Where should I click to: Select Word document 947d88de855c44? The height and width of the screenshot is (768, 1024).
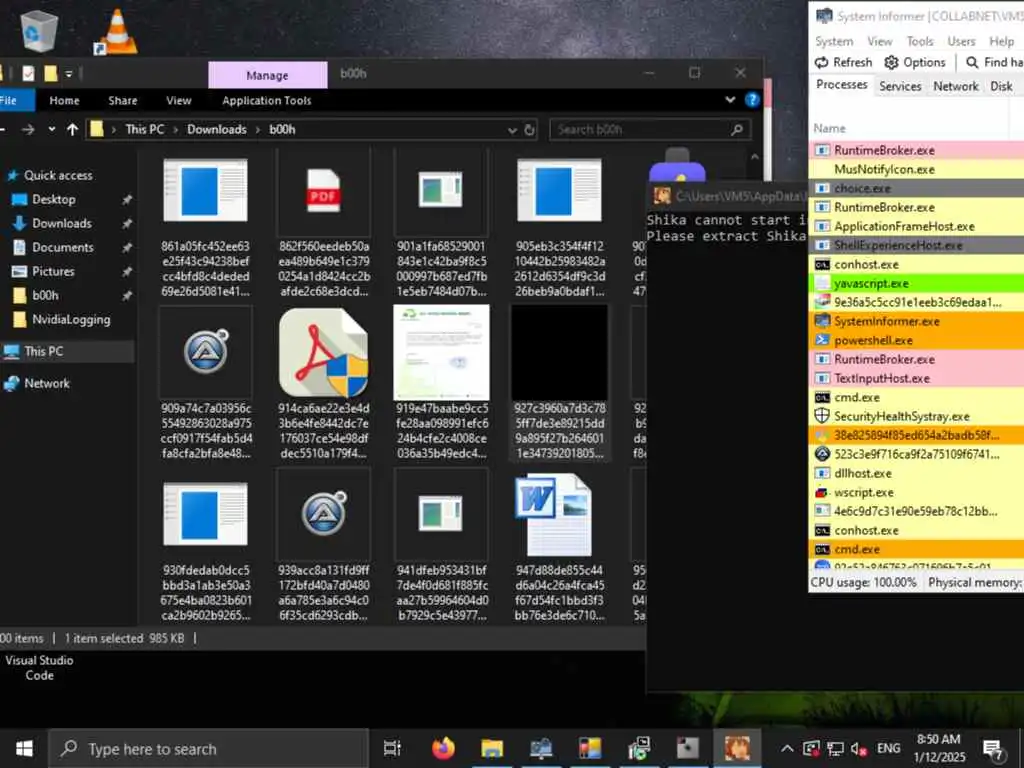pyautogui.click(x=554, y=515)
